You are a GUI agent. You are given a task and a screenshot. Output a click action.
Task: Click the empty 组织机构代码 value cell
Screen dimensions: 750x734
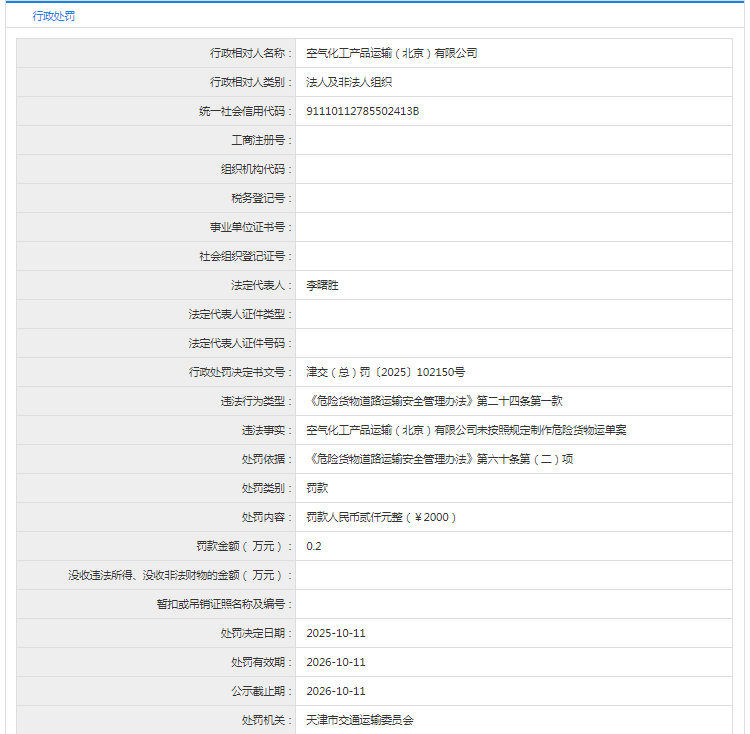(x=515, y=169)
